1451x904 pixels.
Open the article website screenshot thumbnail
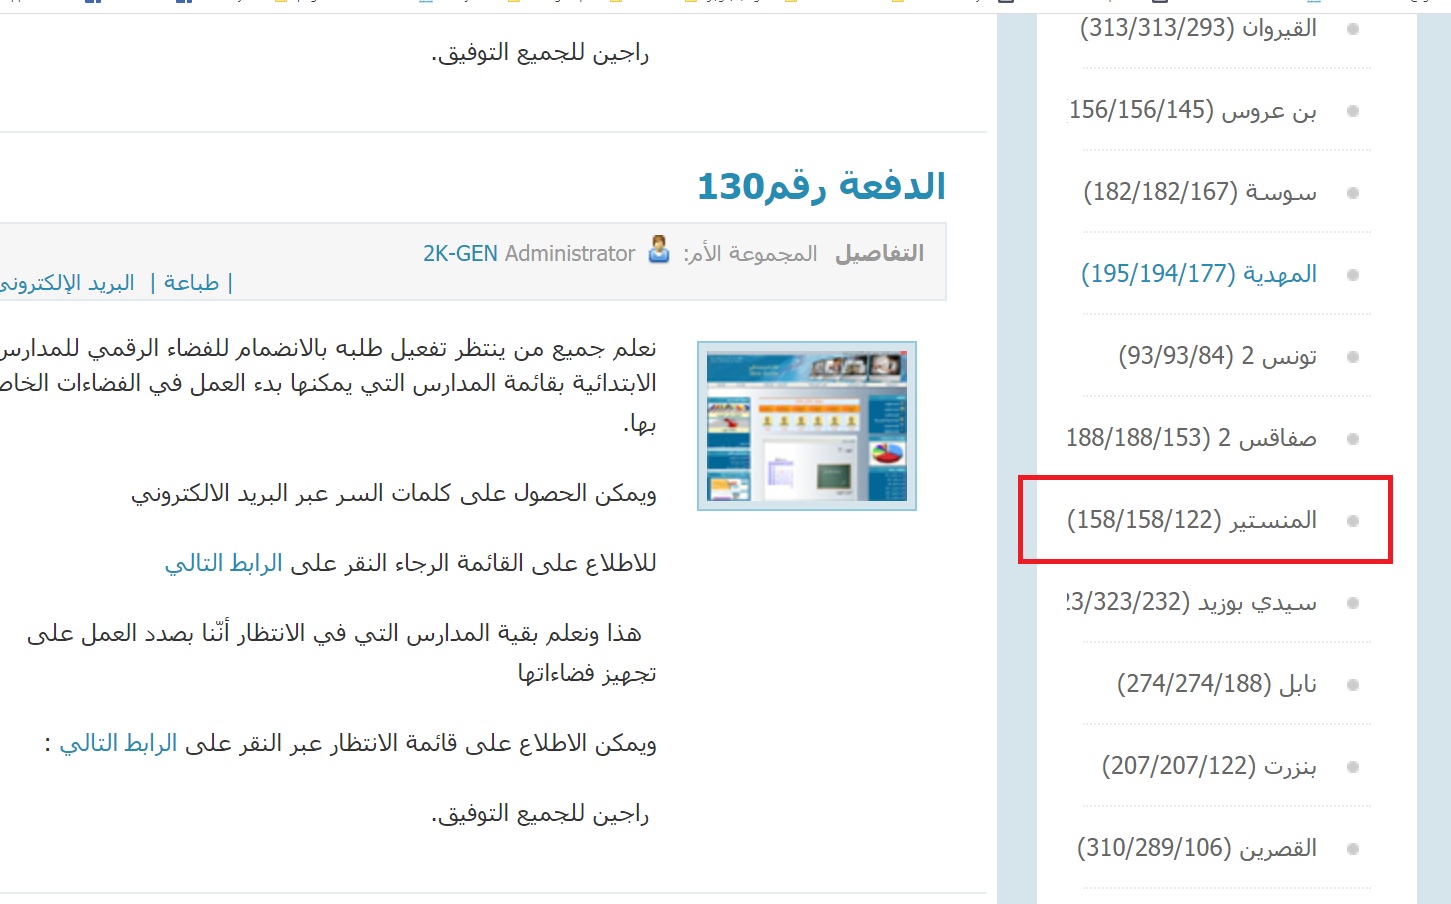point(807,426)
